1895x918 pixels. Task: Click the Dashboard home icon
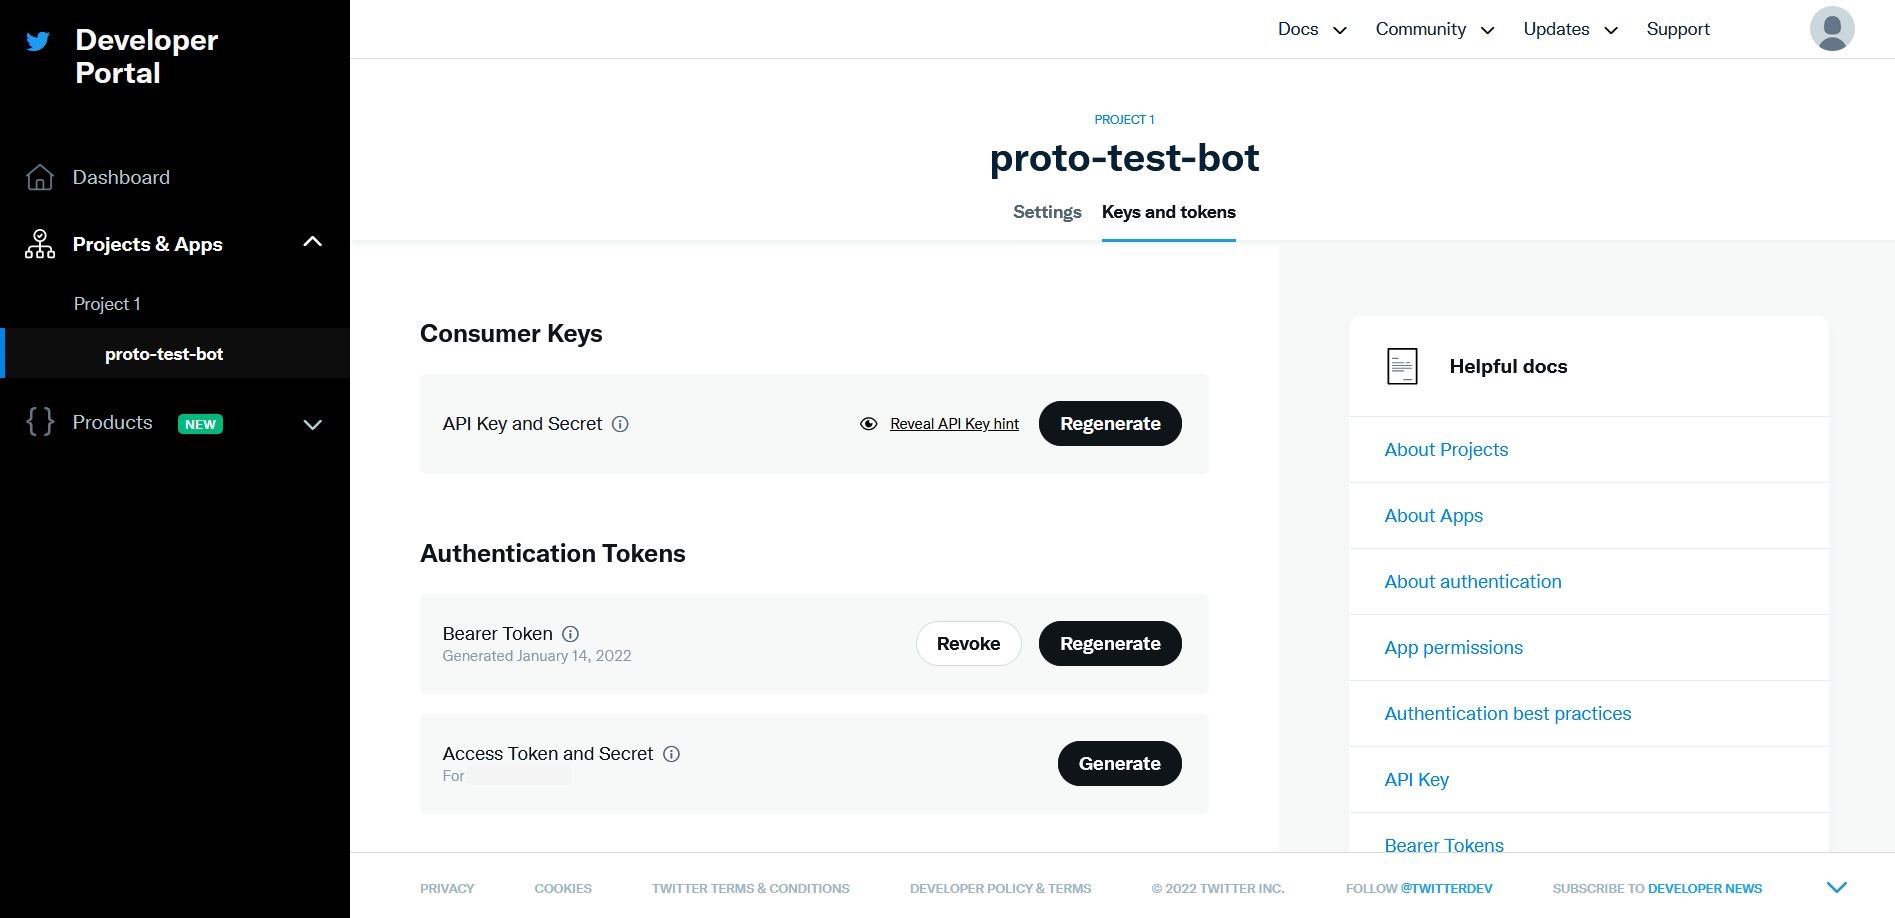40,177
